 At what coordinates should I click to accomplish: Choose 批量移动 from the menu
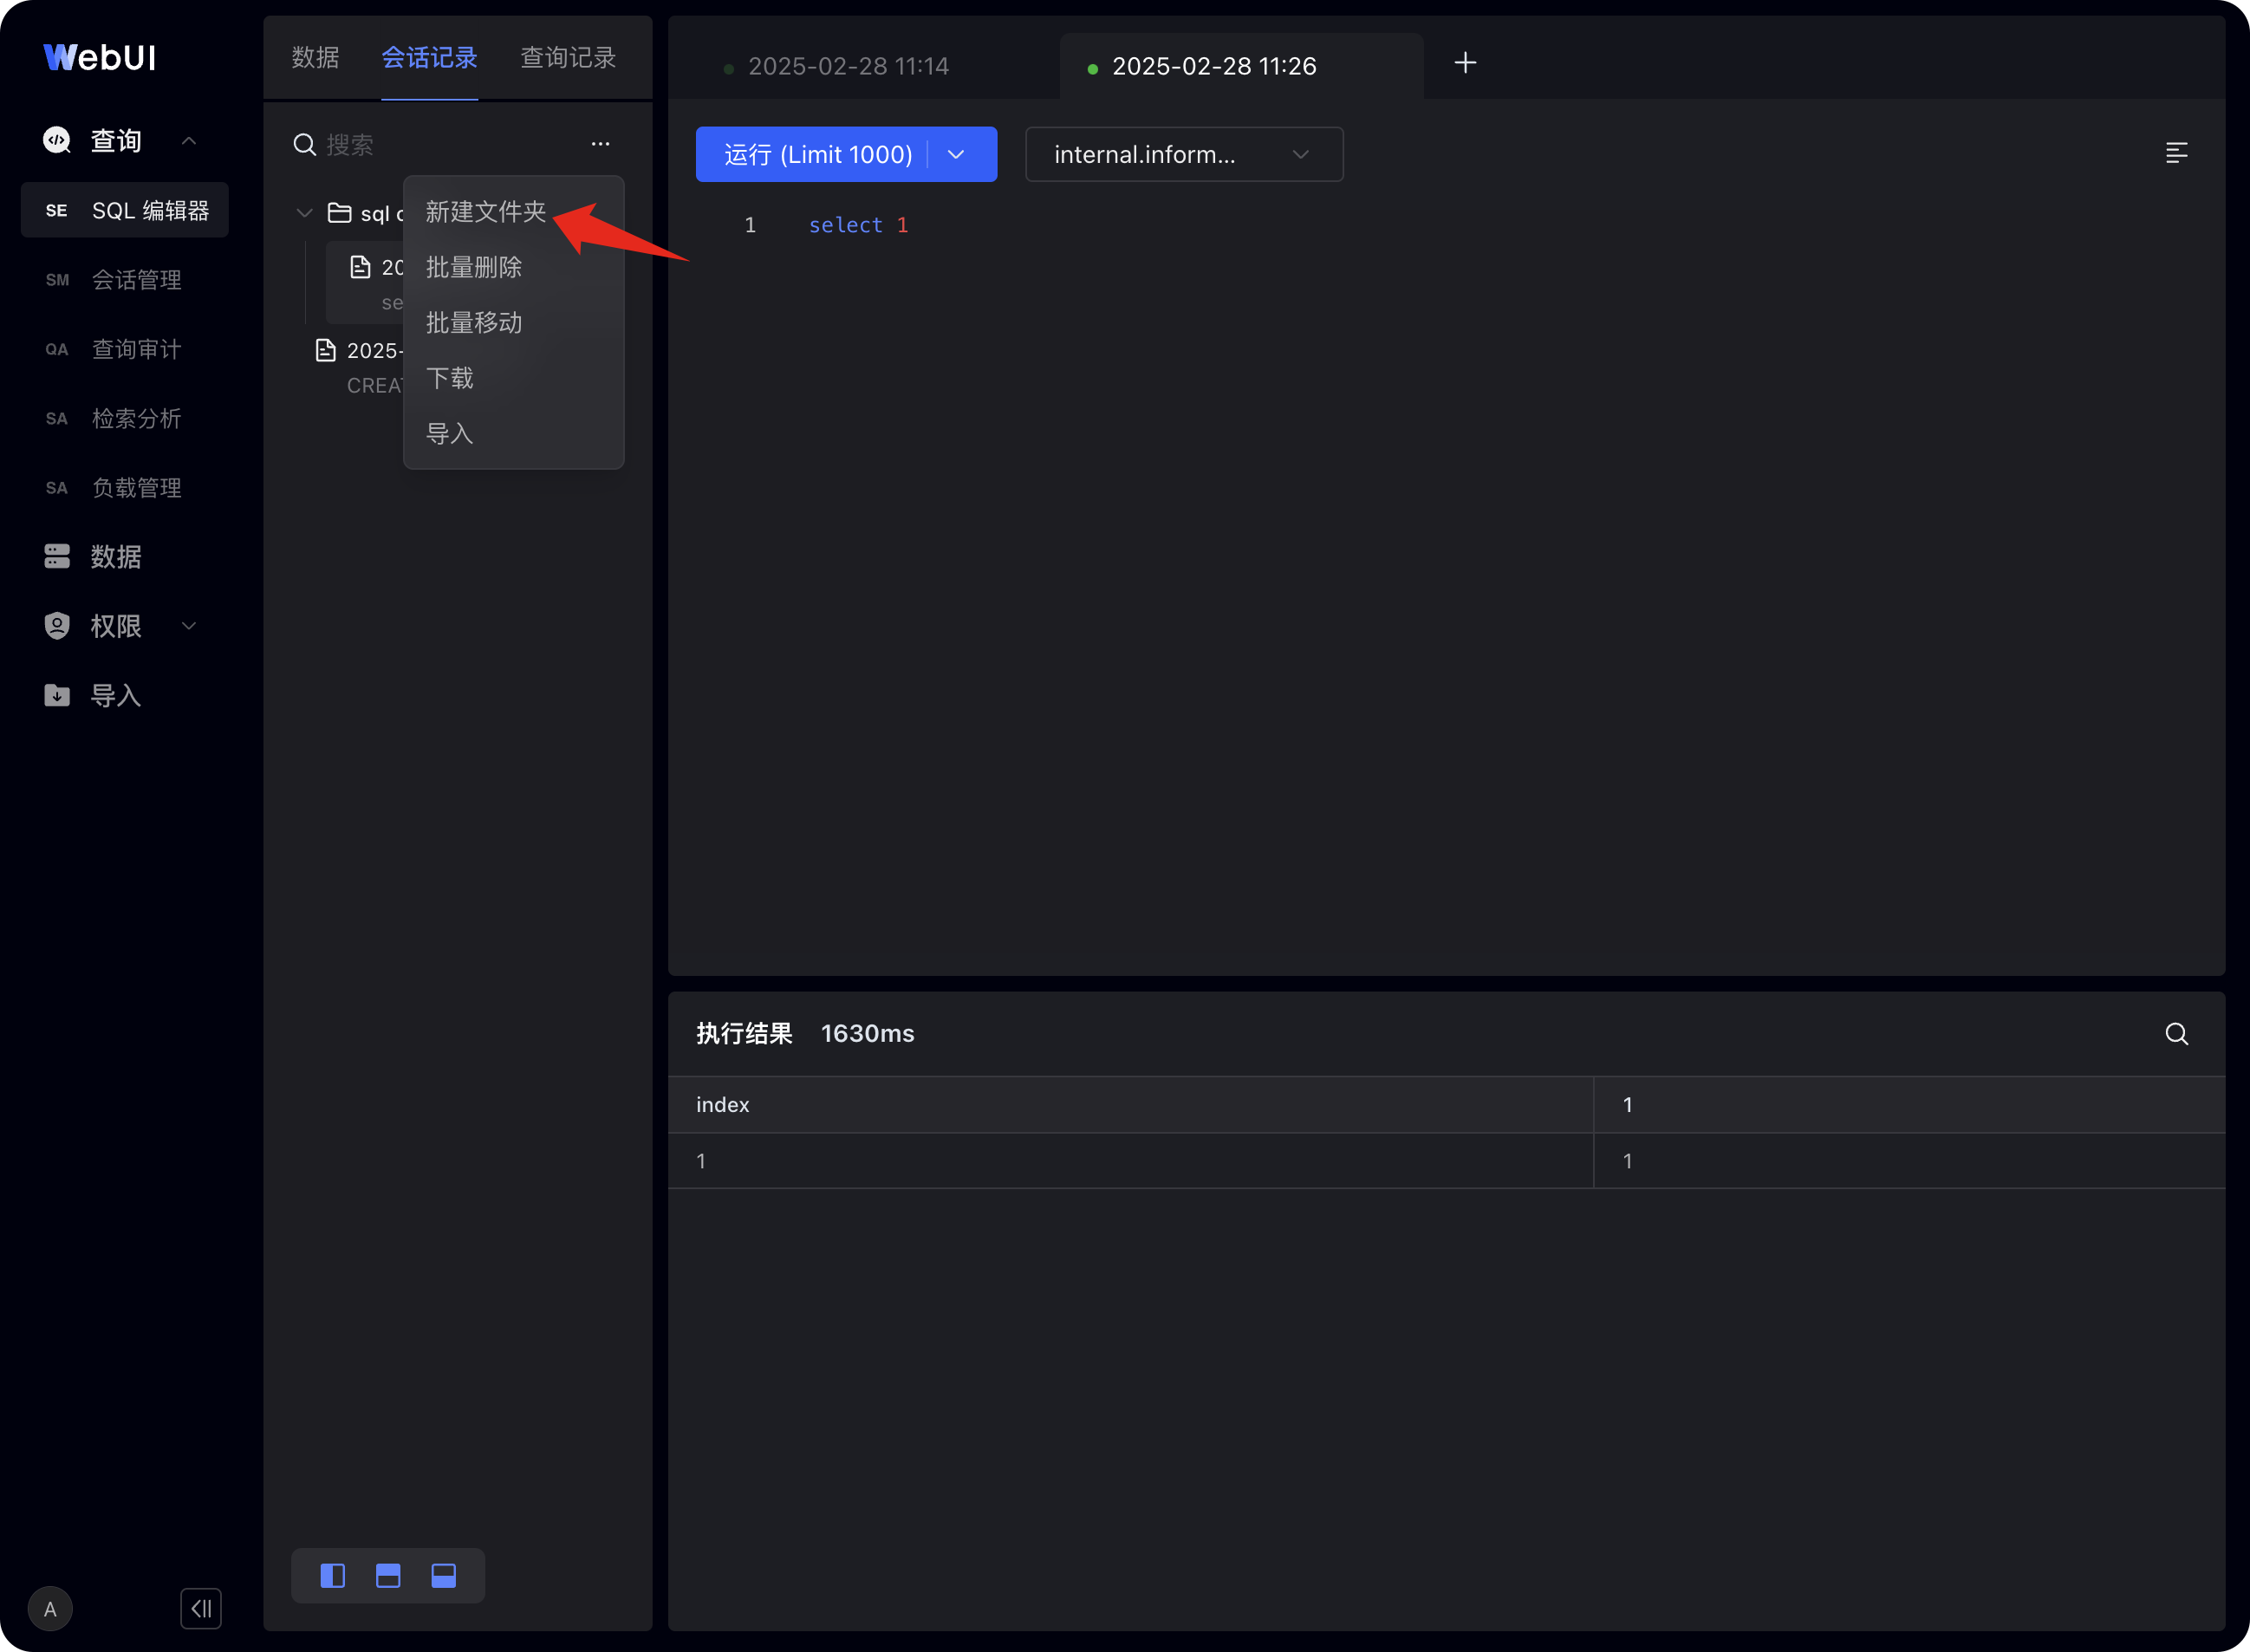[474, 323]
